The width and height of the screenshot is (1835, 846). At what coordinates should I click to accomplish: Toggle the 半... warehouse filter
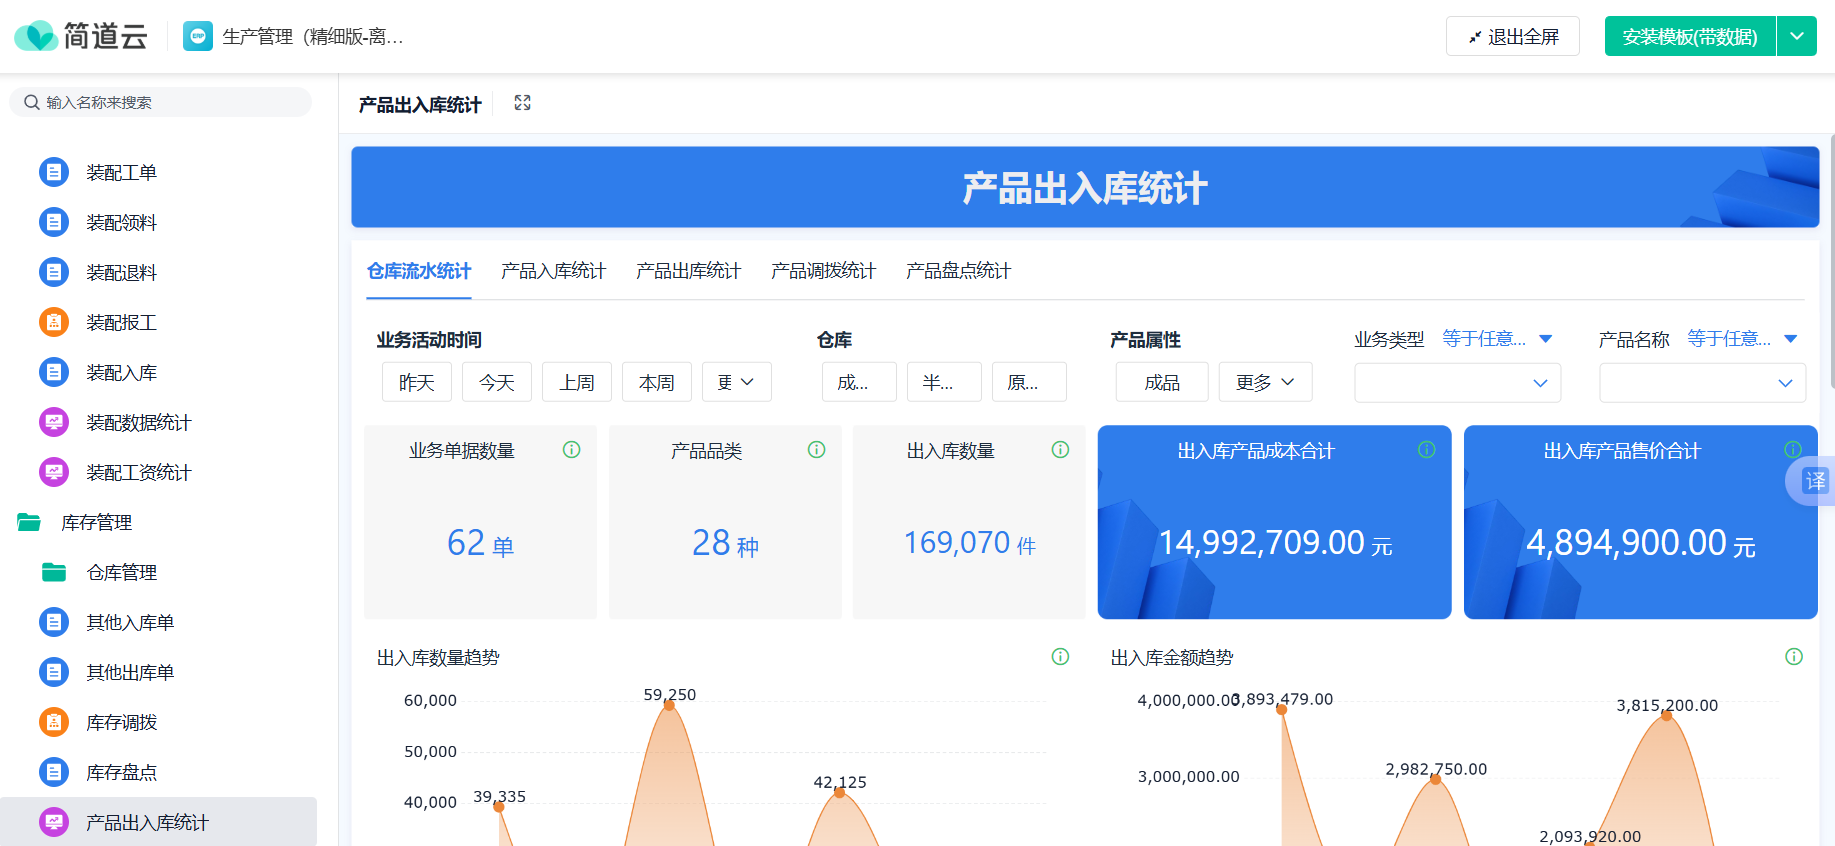click(945, 382)
